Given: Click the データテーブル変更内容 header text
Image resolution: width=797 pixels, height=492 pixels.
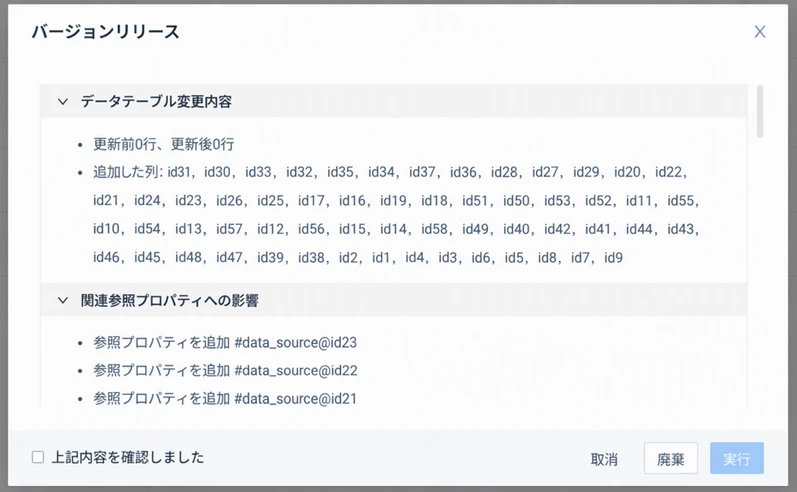Looking at the screenshot, I should pyautogui.click(x=156, y=102).
